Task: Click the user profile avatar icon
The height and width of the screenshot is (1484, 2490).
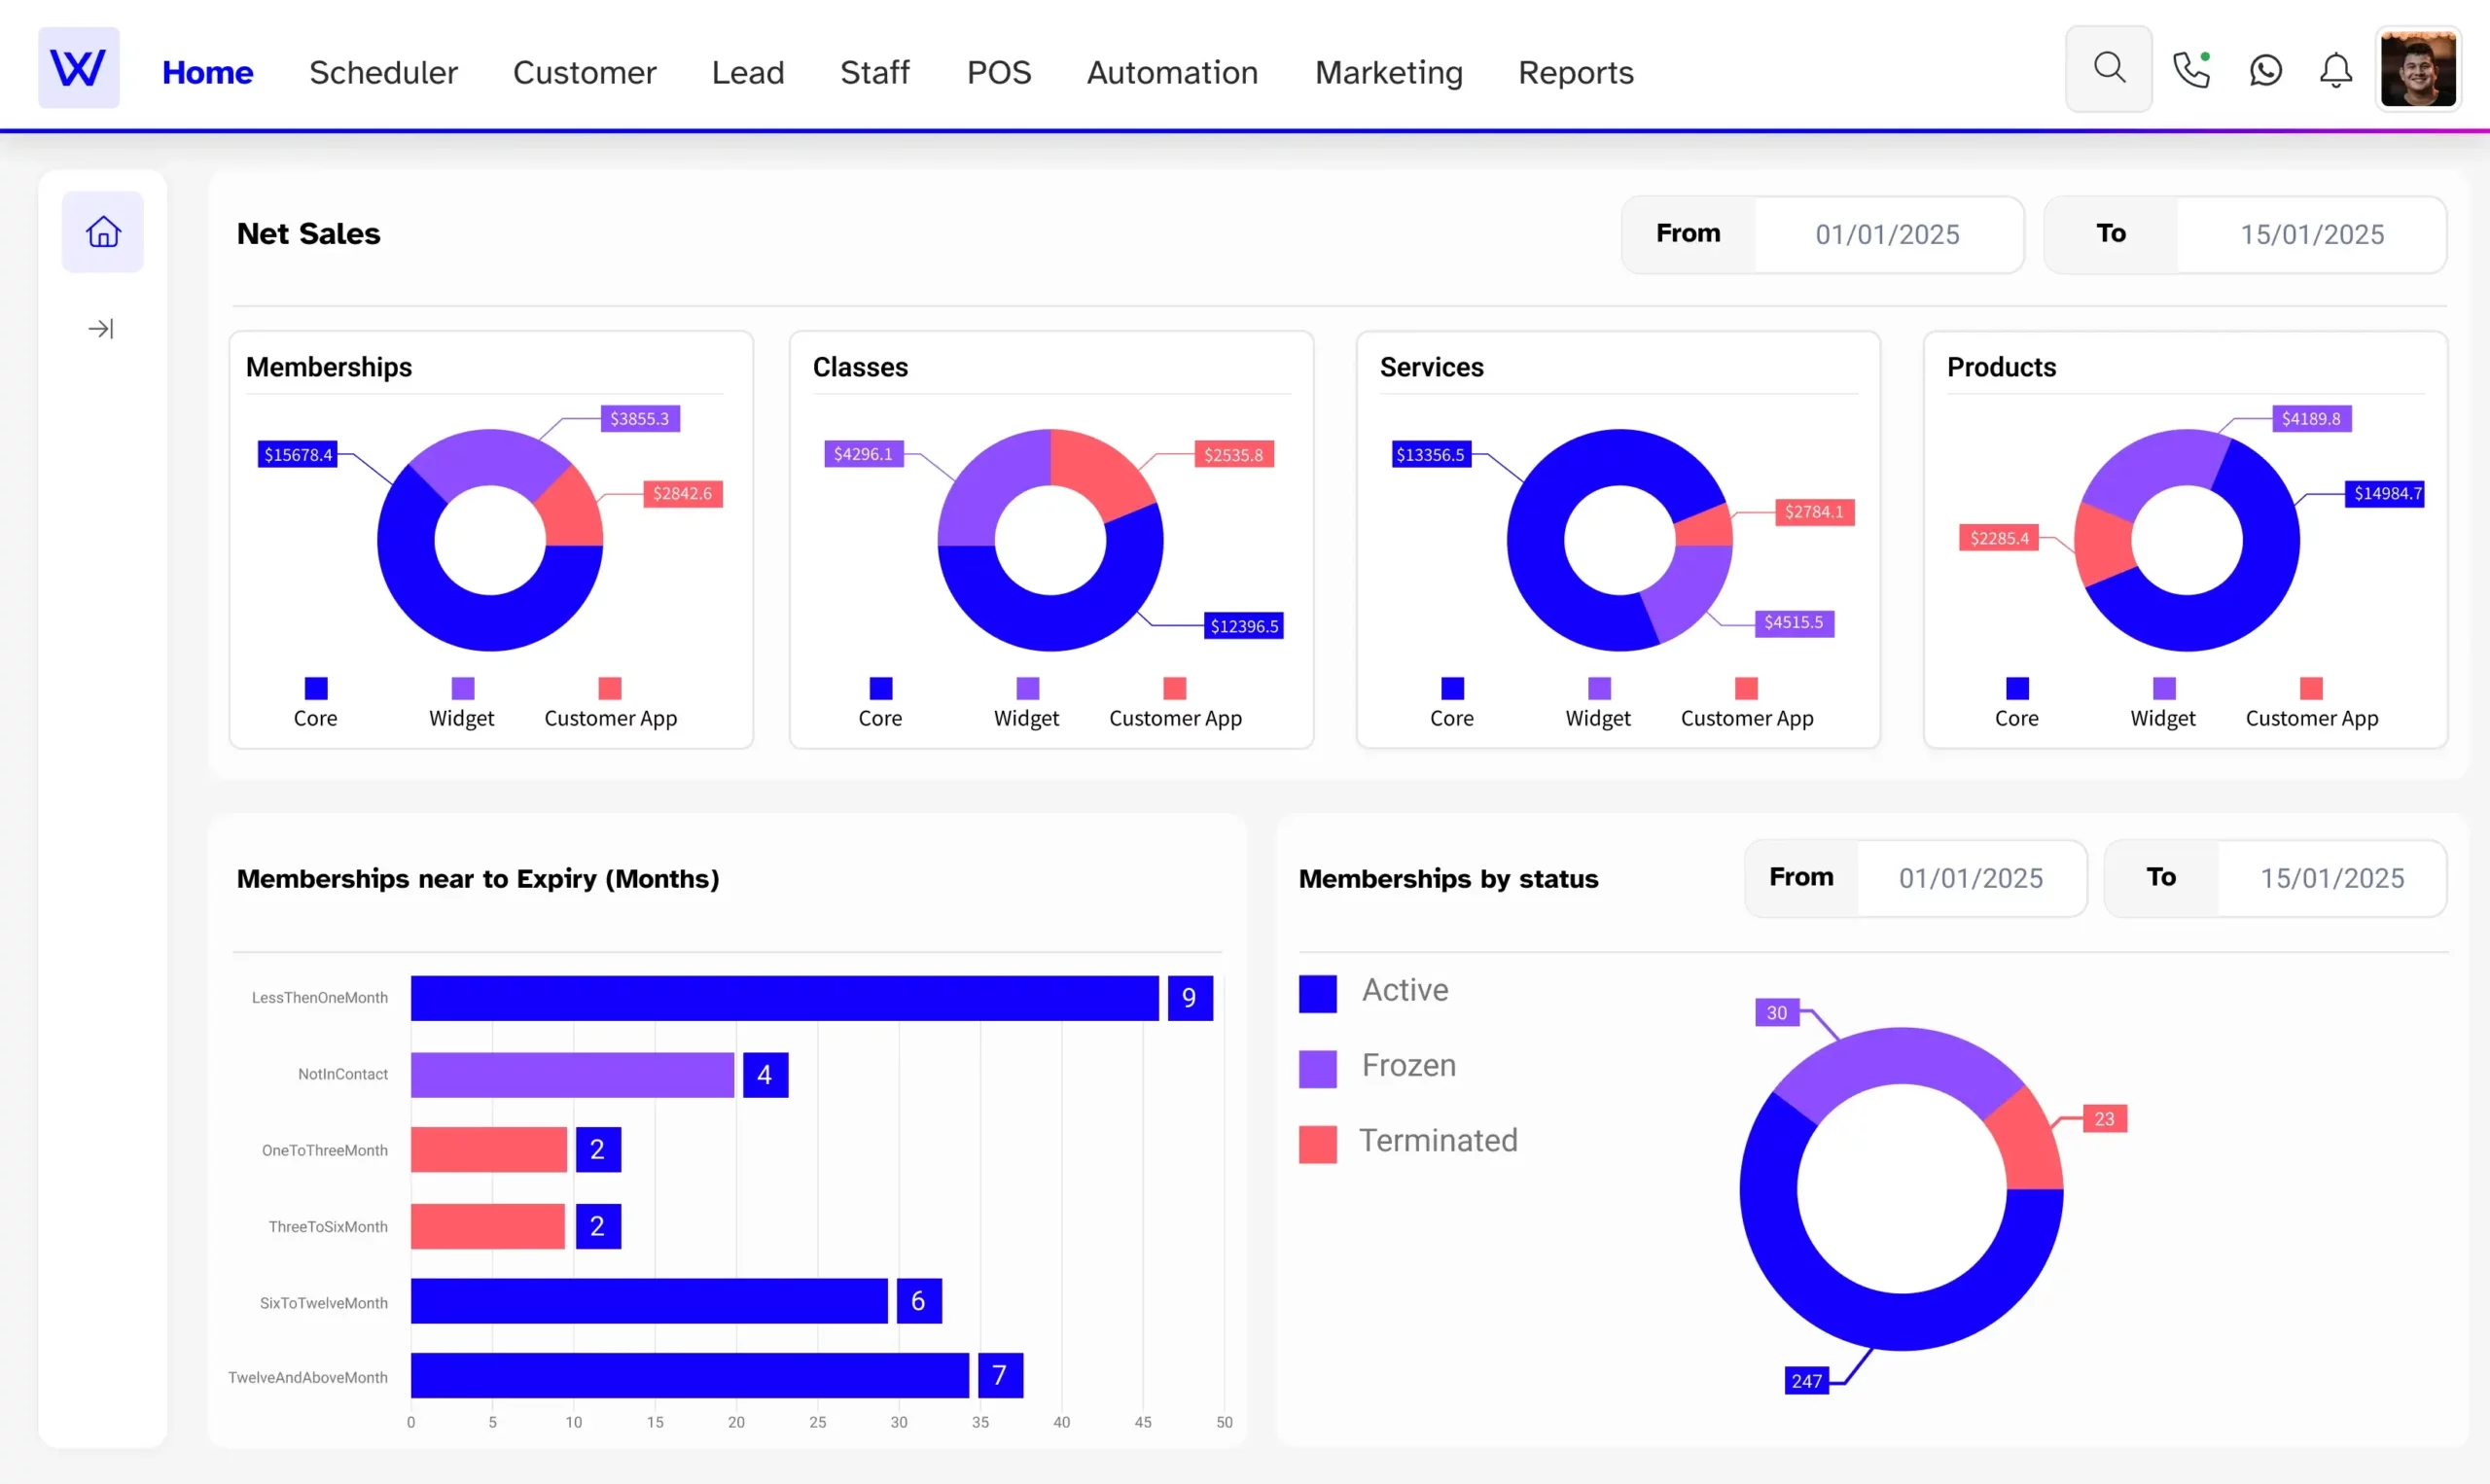Action: (2419, 71)
